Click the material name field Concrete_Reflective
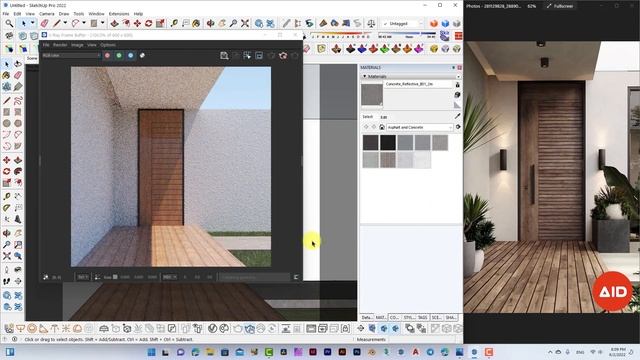 (x=418, y=84)
